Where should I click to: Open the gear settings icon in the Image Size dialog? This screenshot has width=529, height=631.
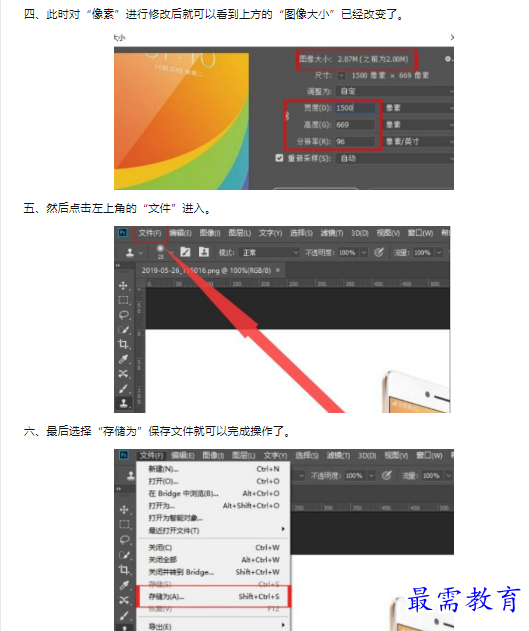pos(448,59)
